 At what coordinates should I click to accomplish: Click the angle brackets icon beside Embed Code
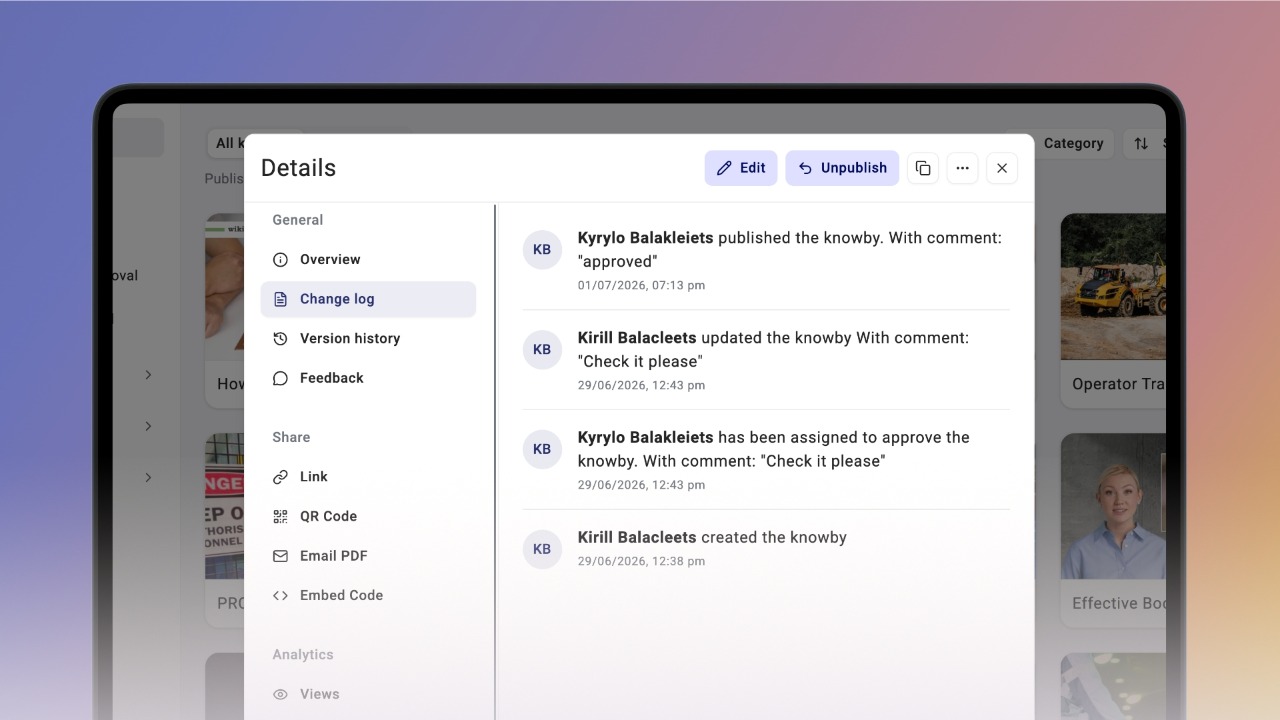280,596
